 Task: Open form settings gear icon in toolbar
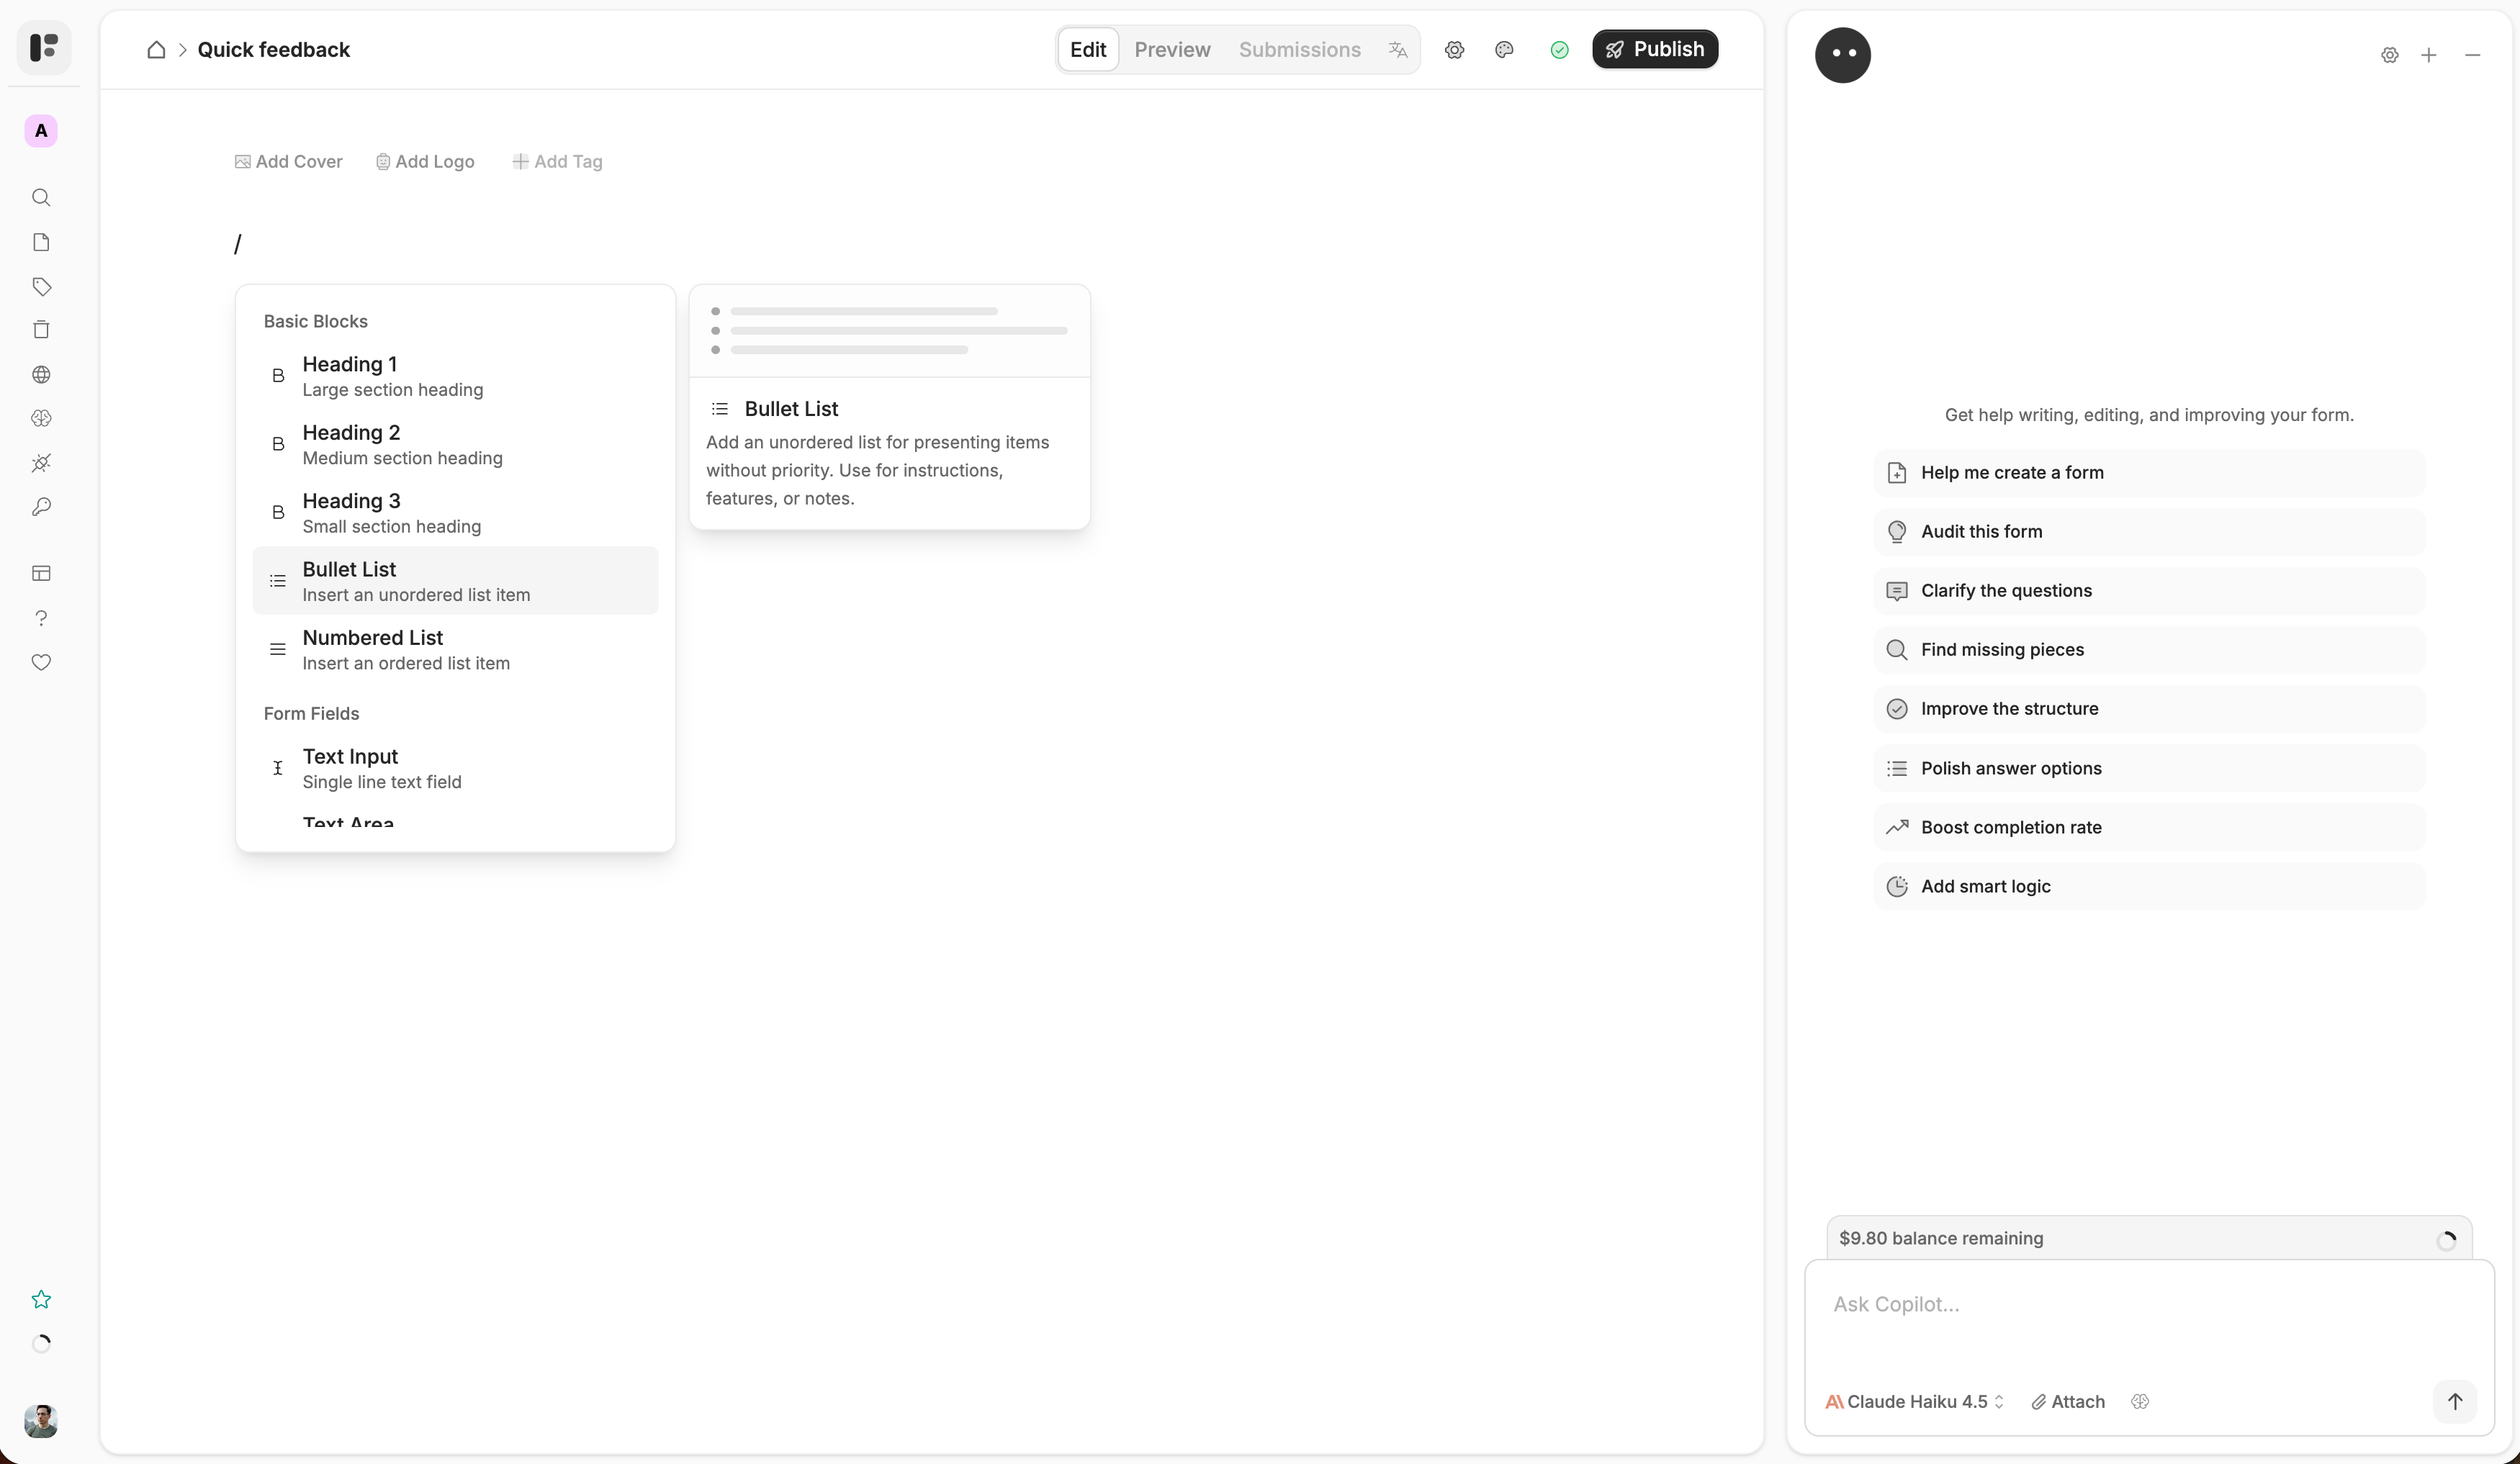coord(1455,49)
